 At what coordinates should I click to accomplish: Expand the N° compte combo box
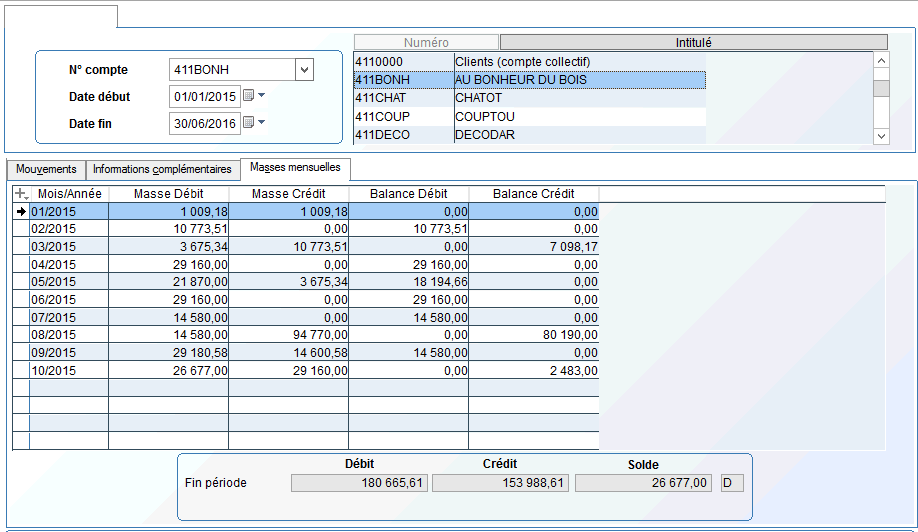(x=305, y=70)
